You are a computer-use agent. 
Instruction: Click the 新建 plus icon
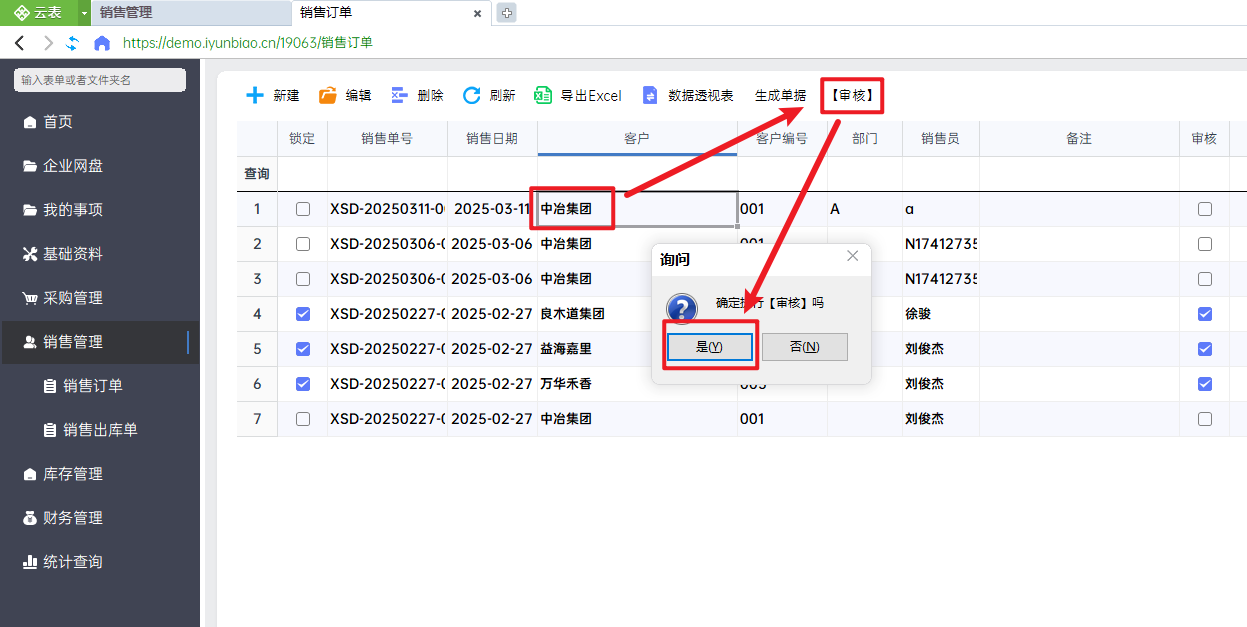[256, 95]
